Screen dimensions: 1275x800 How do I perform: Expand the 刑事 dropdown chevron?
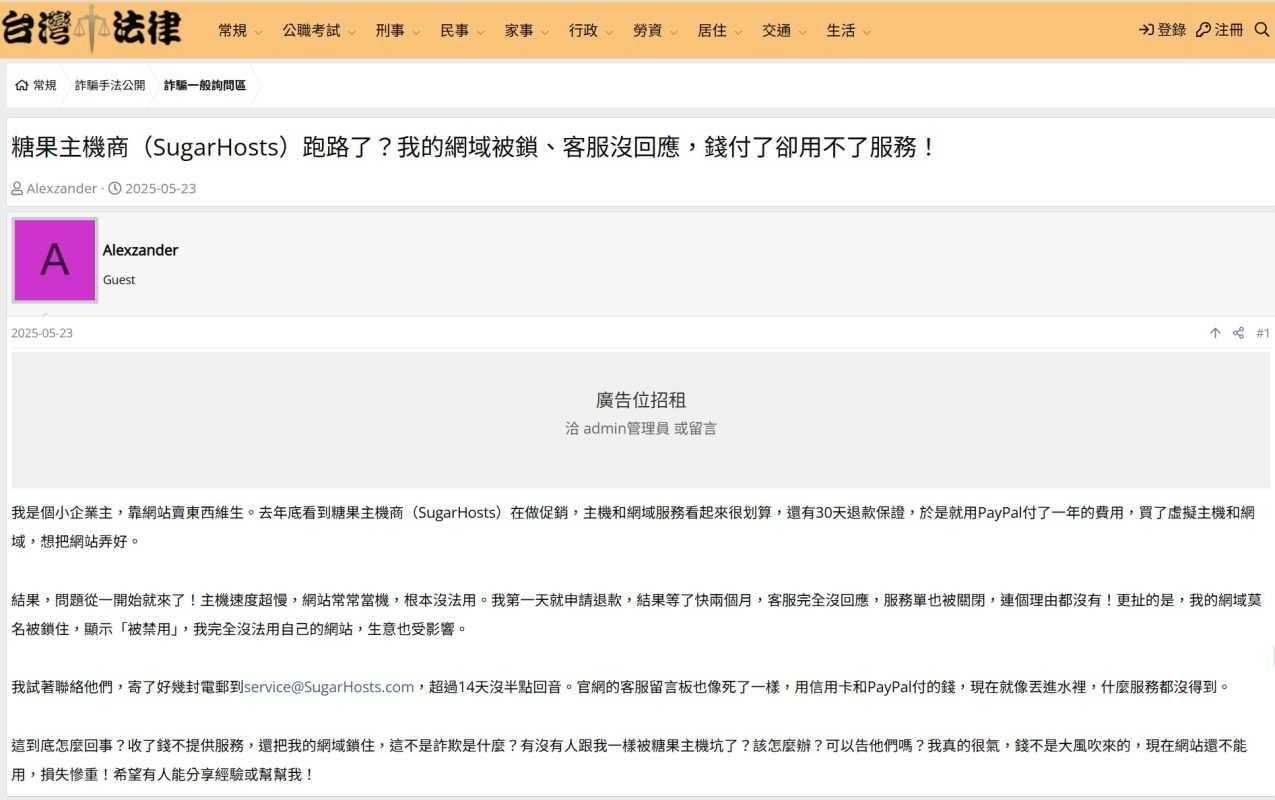point(416,32)
